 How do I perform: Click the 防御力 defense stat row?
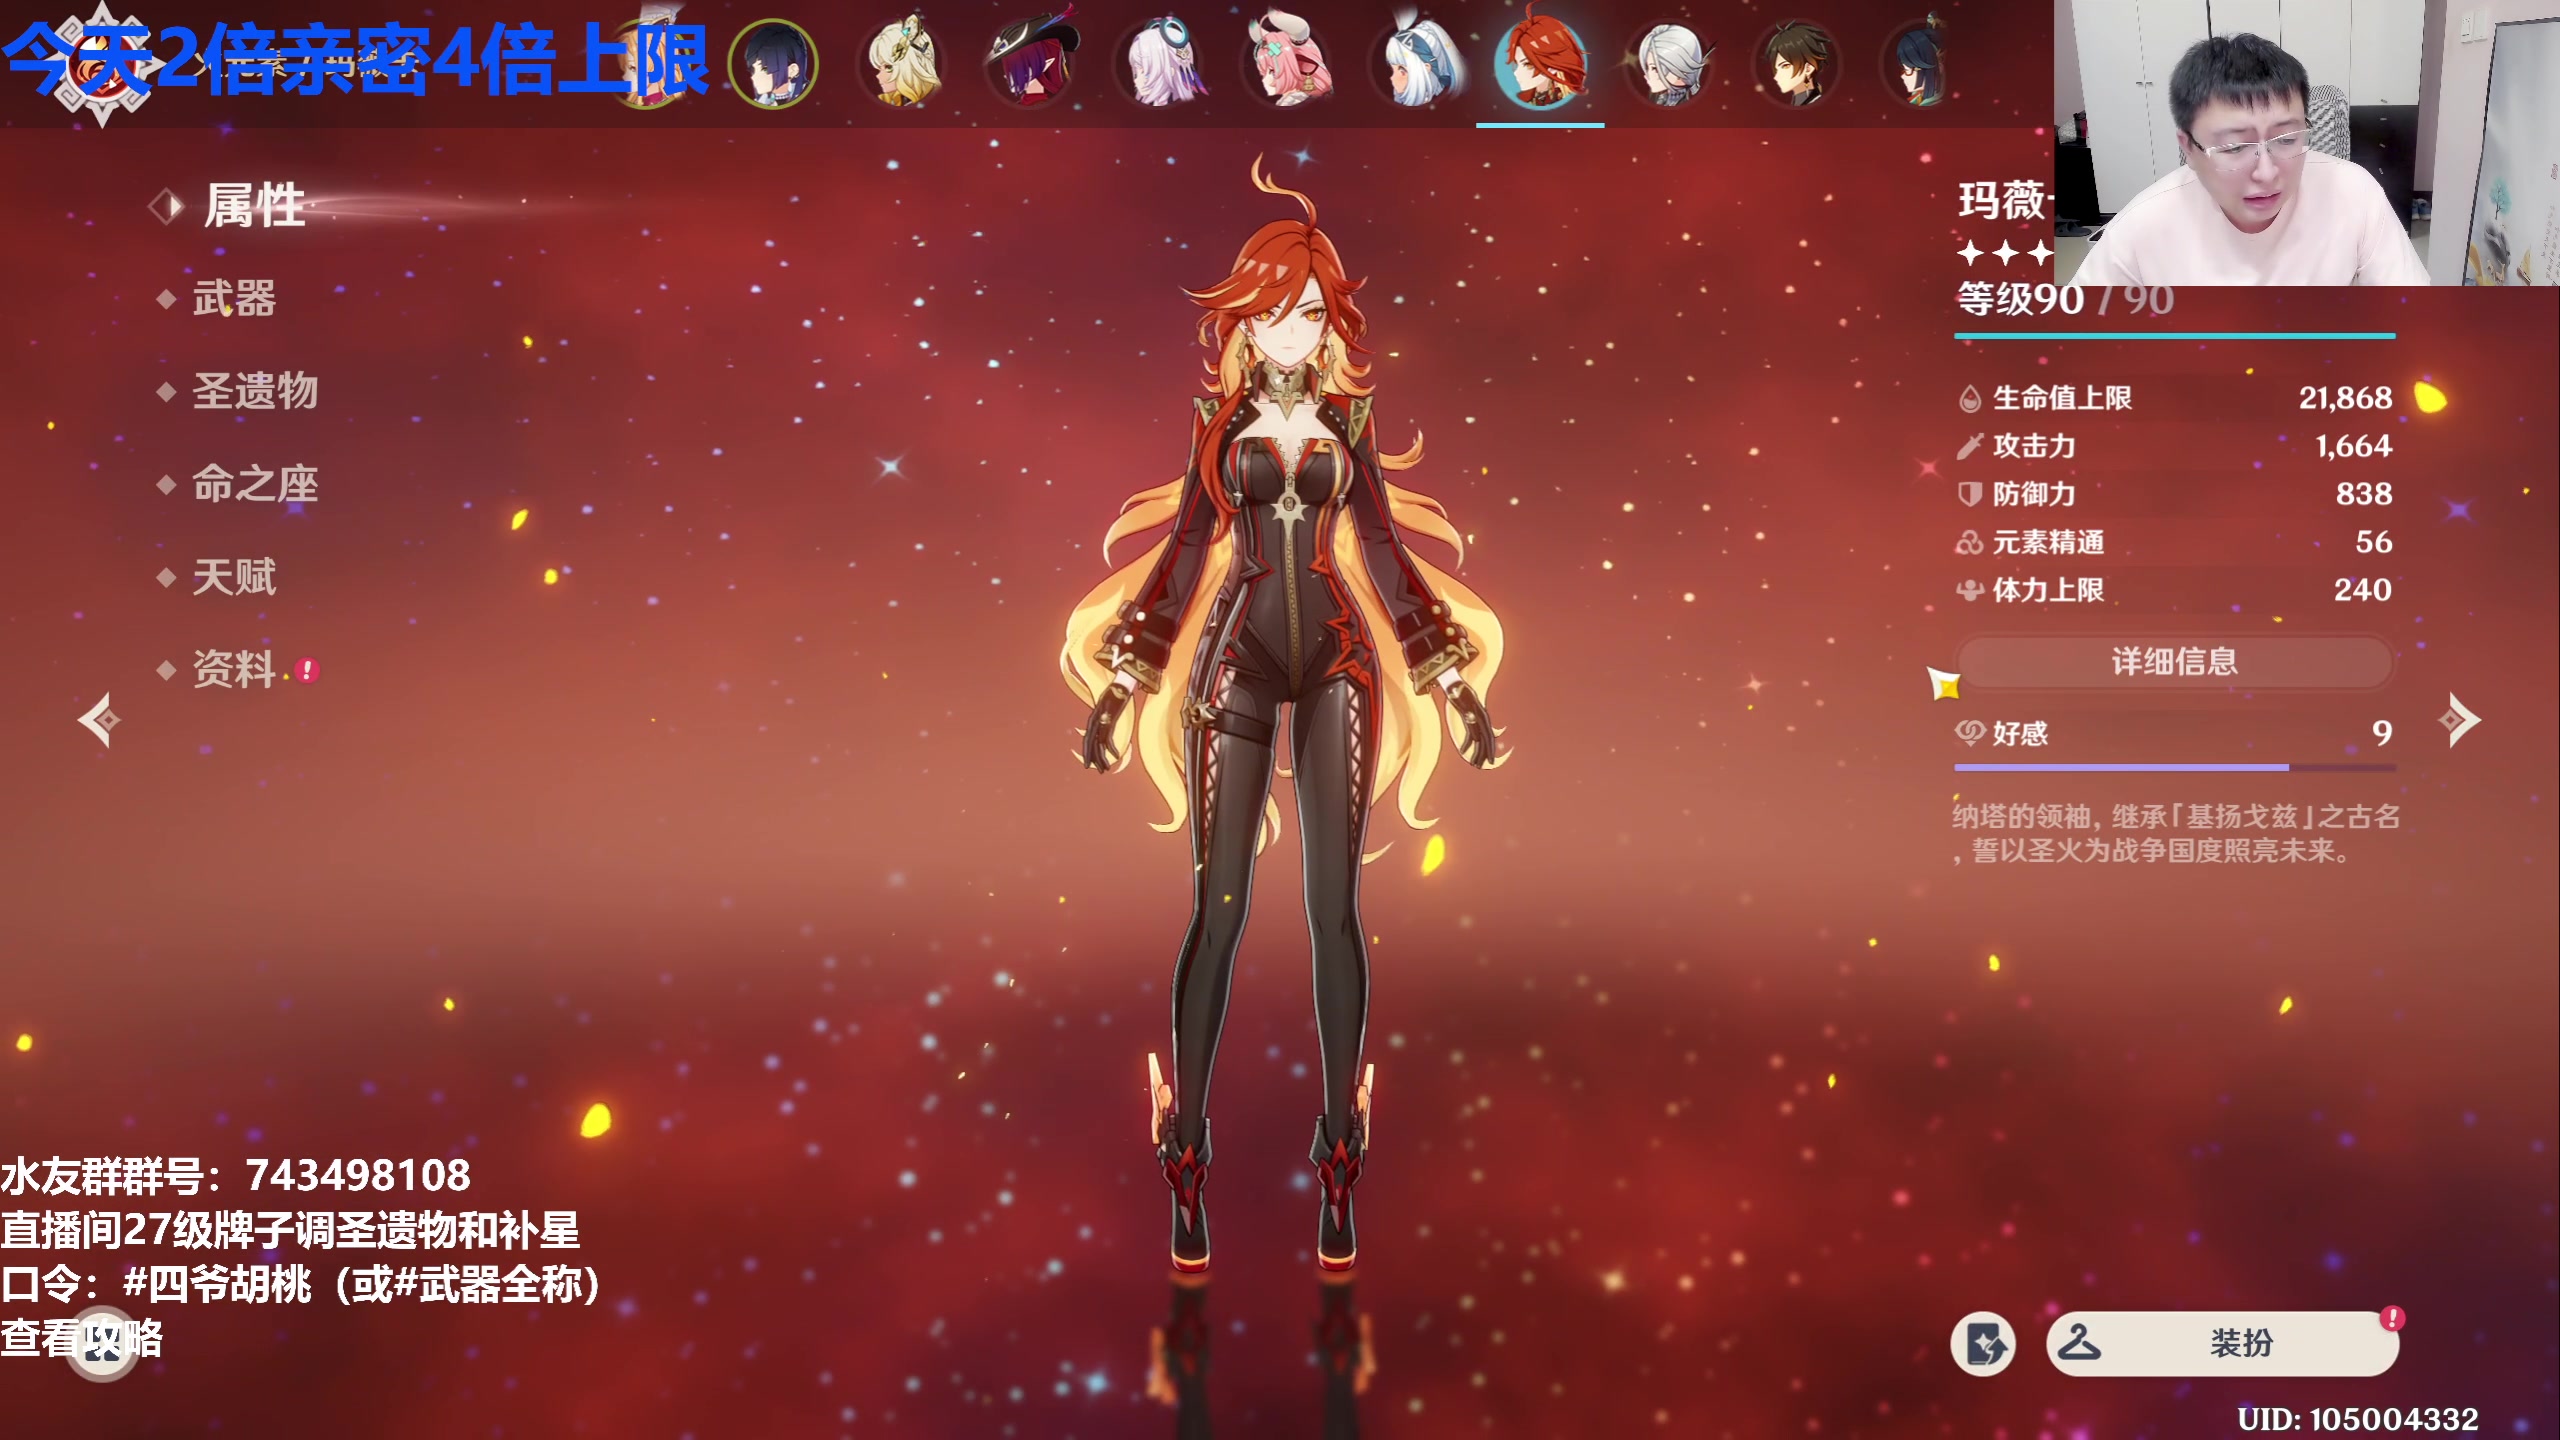[2174, 494]
